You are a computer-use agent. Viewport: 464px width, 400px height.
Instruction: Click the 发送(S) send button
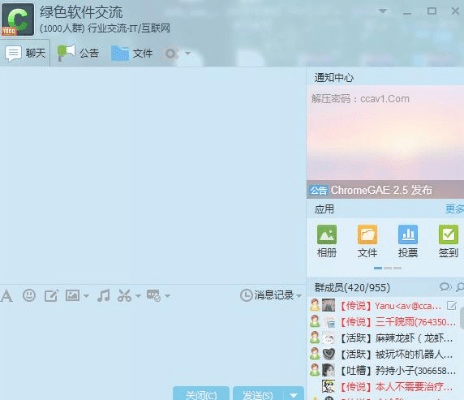pyautogui.click(x=258, y=394)
